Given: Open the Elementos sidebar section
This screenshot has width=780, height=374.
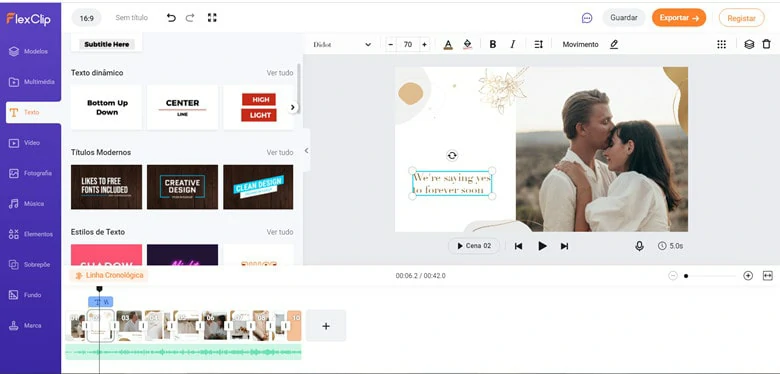Looking at the screenshot, I should pyautogui.click(x=30, y=234).
